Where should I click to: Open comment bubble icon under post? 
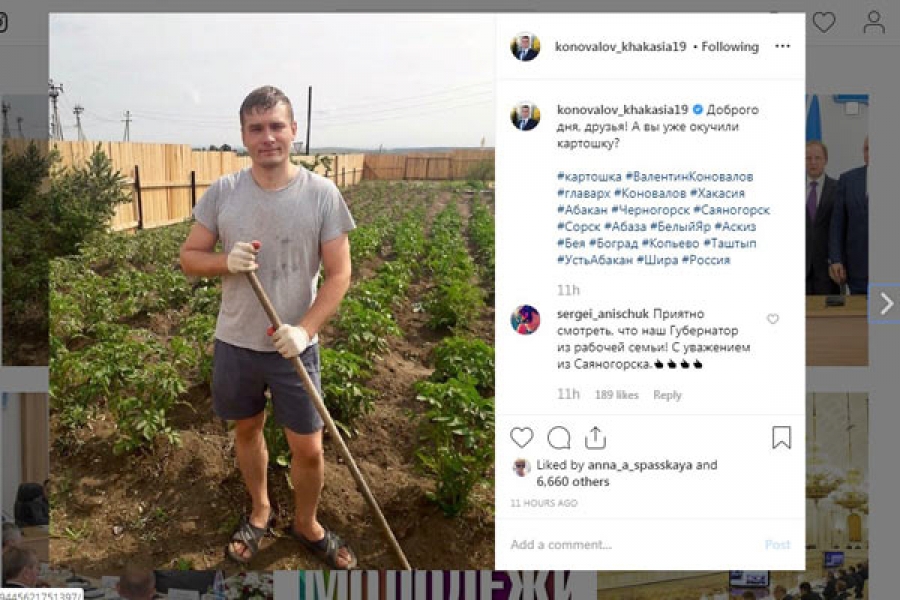click(558, 438)
